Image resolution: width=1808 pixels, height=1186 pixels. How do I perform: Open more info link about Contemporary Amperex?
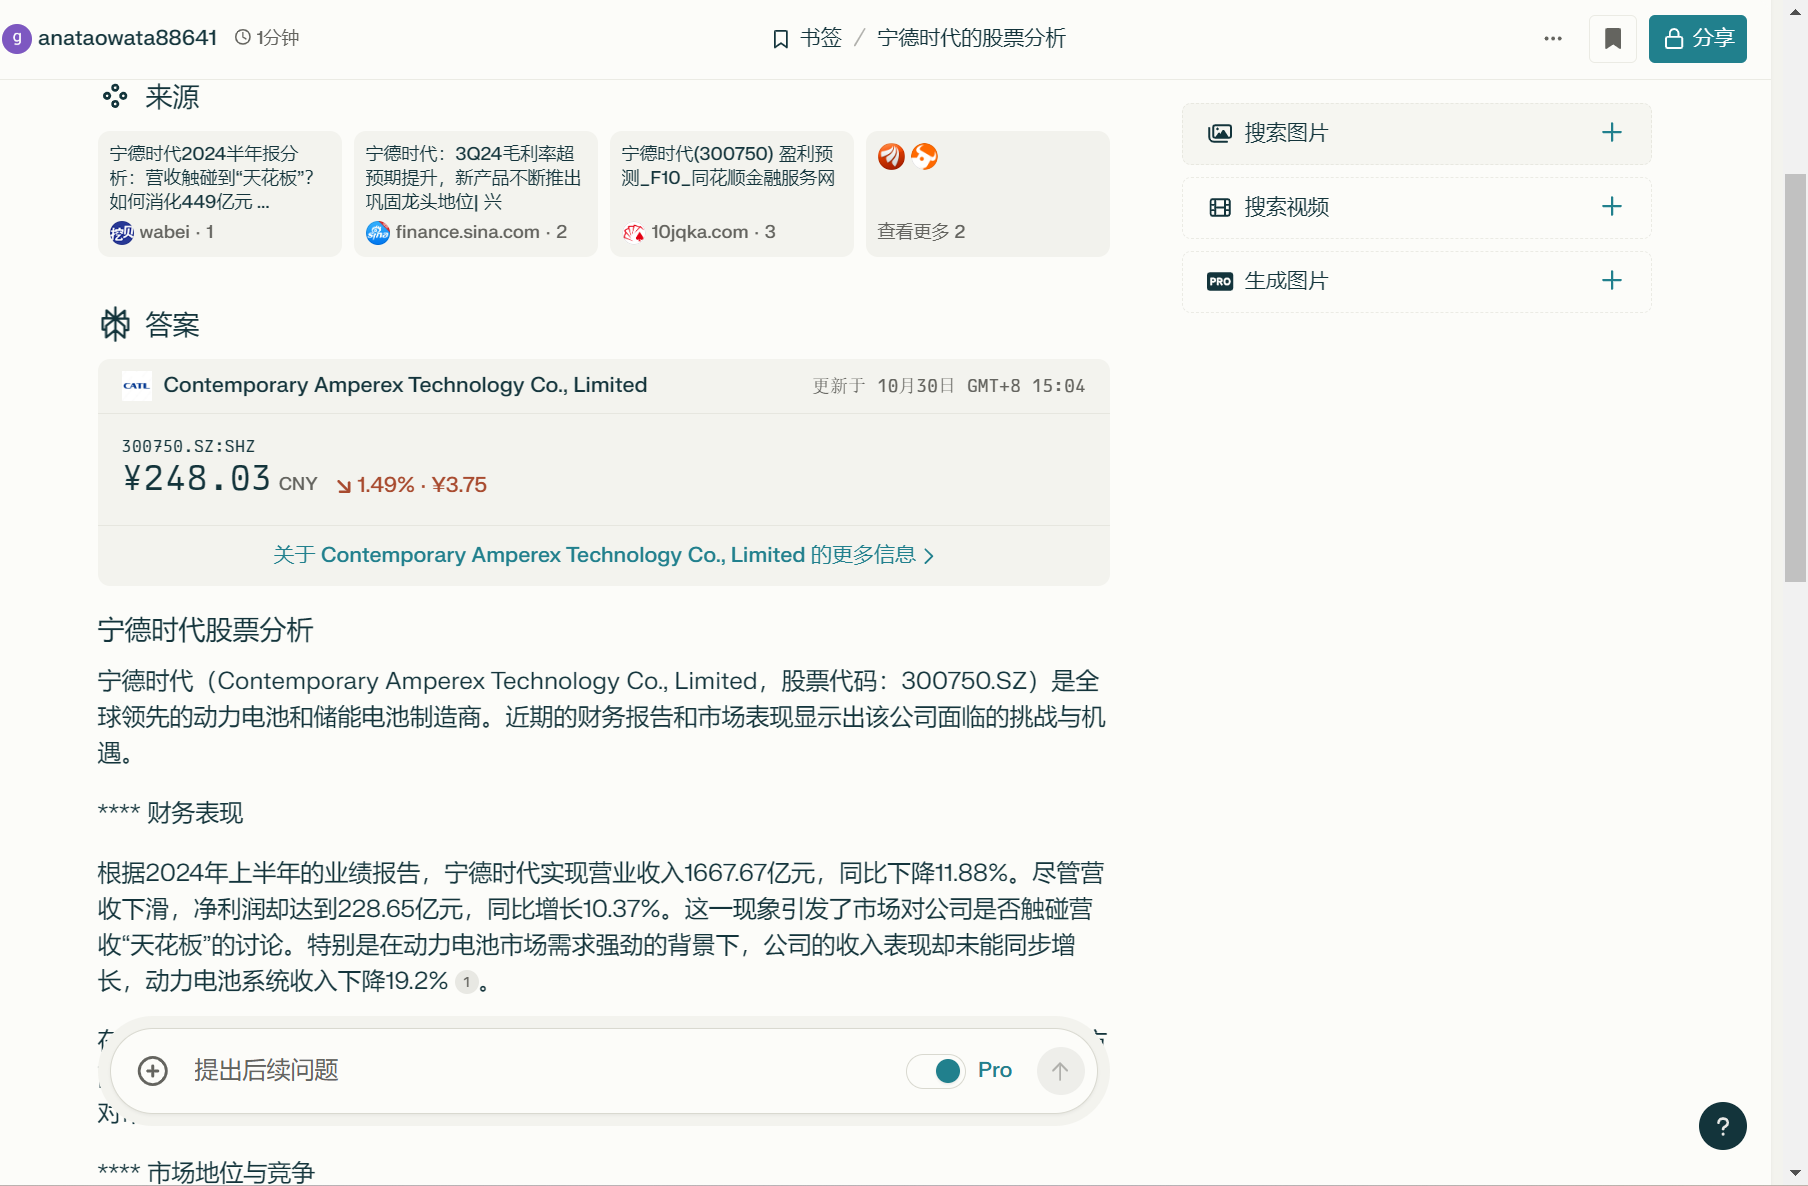(x=603, y=555)
